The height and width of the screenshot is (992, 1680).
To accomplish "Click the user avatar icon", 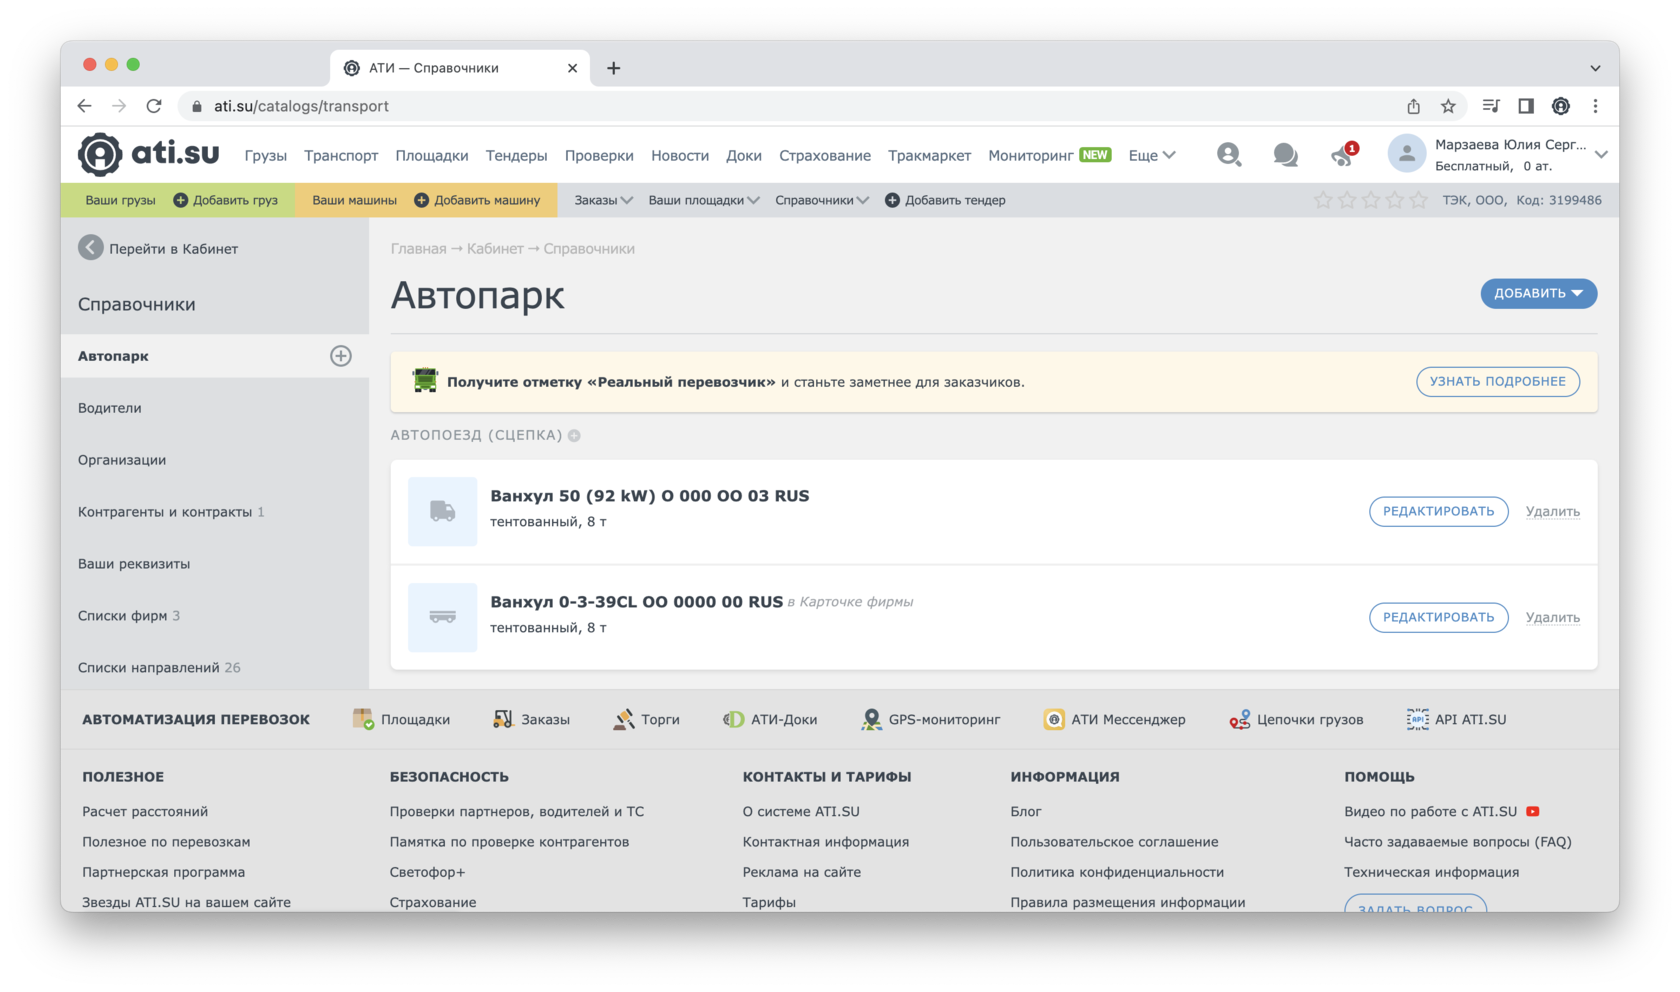I will click(x=1406, y=154).
